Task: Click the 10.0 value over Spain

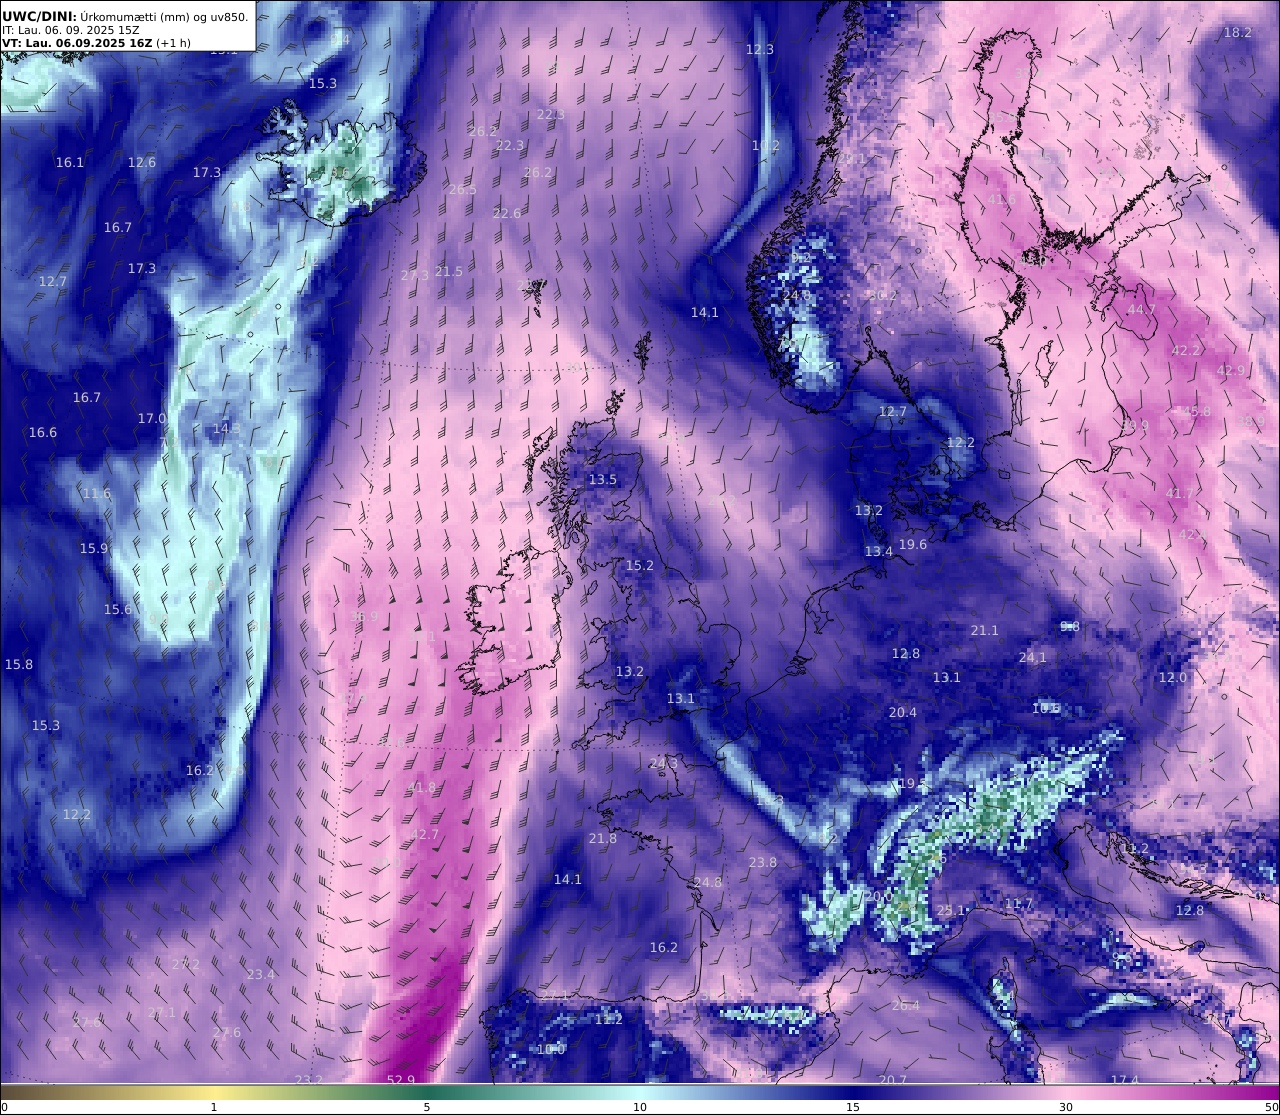Action: (551, 1049)
